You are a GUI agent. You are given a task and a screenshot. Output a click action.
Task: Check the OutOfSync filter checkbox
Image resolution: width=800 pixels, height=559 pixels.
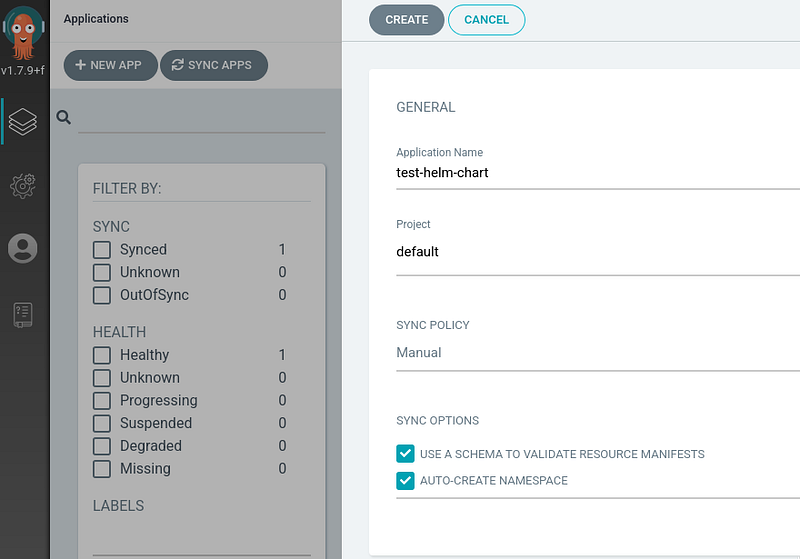[102, 295]
